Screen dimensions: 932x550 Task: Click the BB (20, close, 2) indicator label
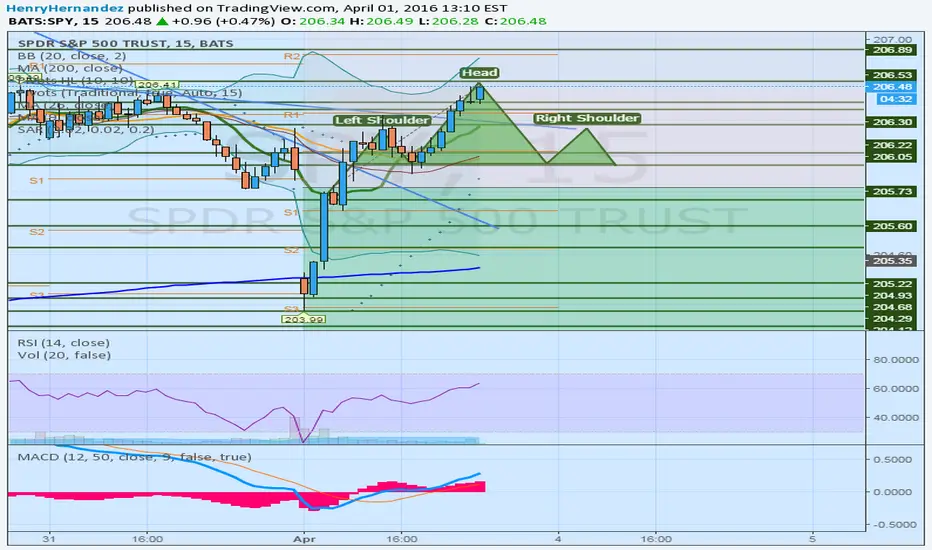[72, 56]
